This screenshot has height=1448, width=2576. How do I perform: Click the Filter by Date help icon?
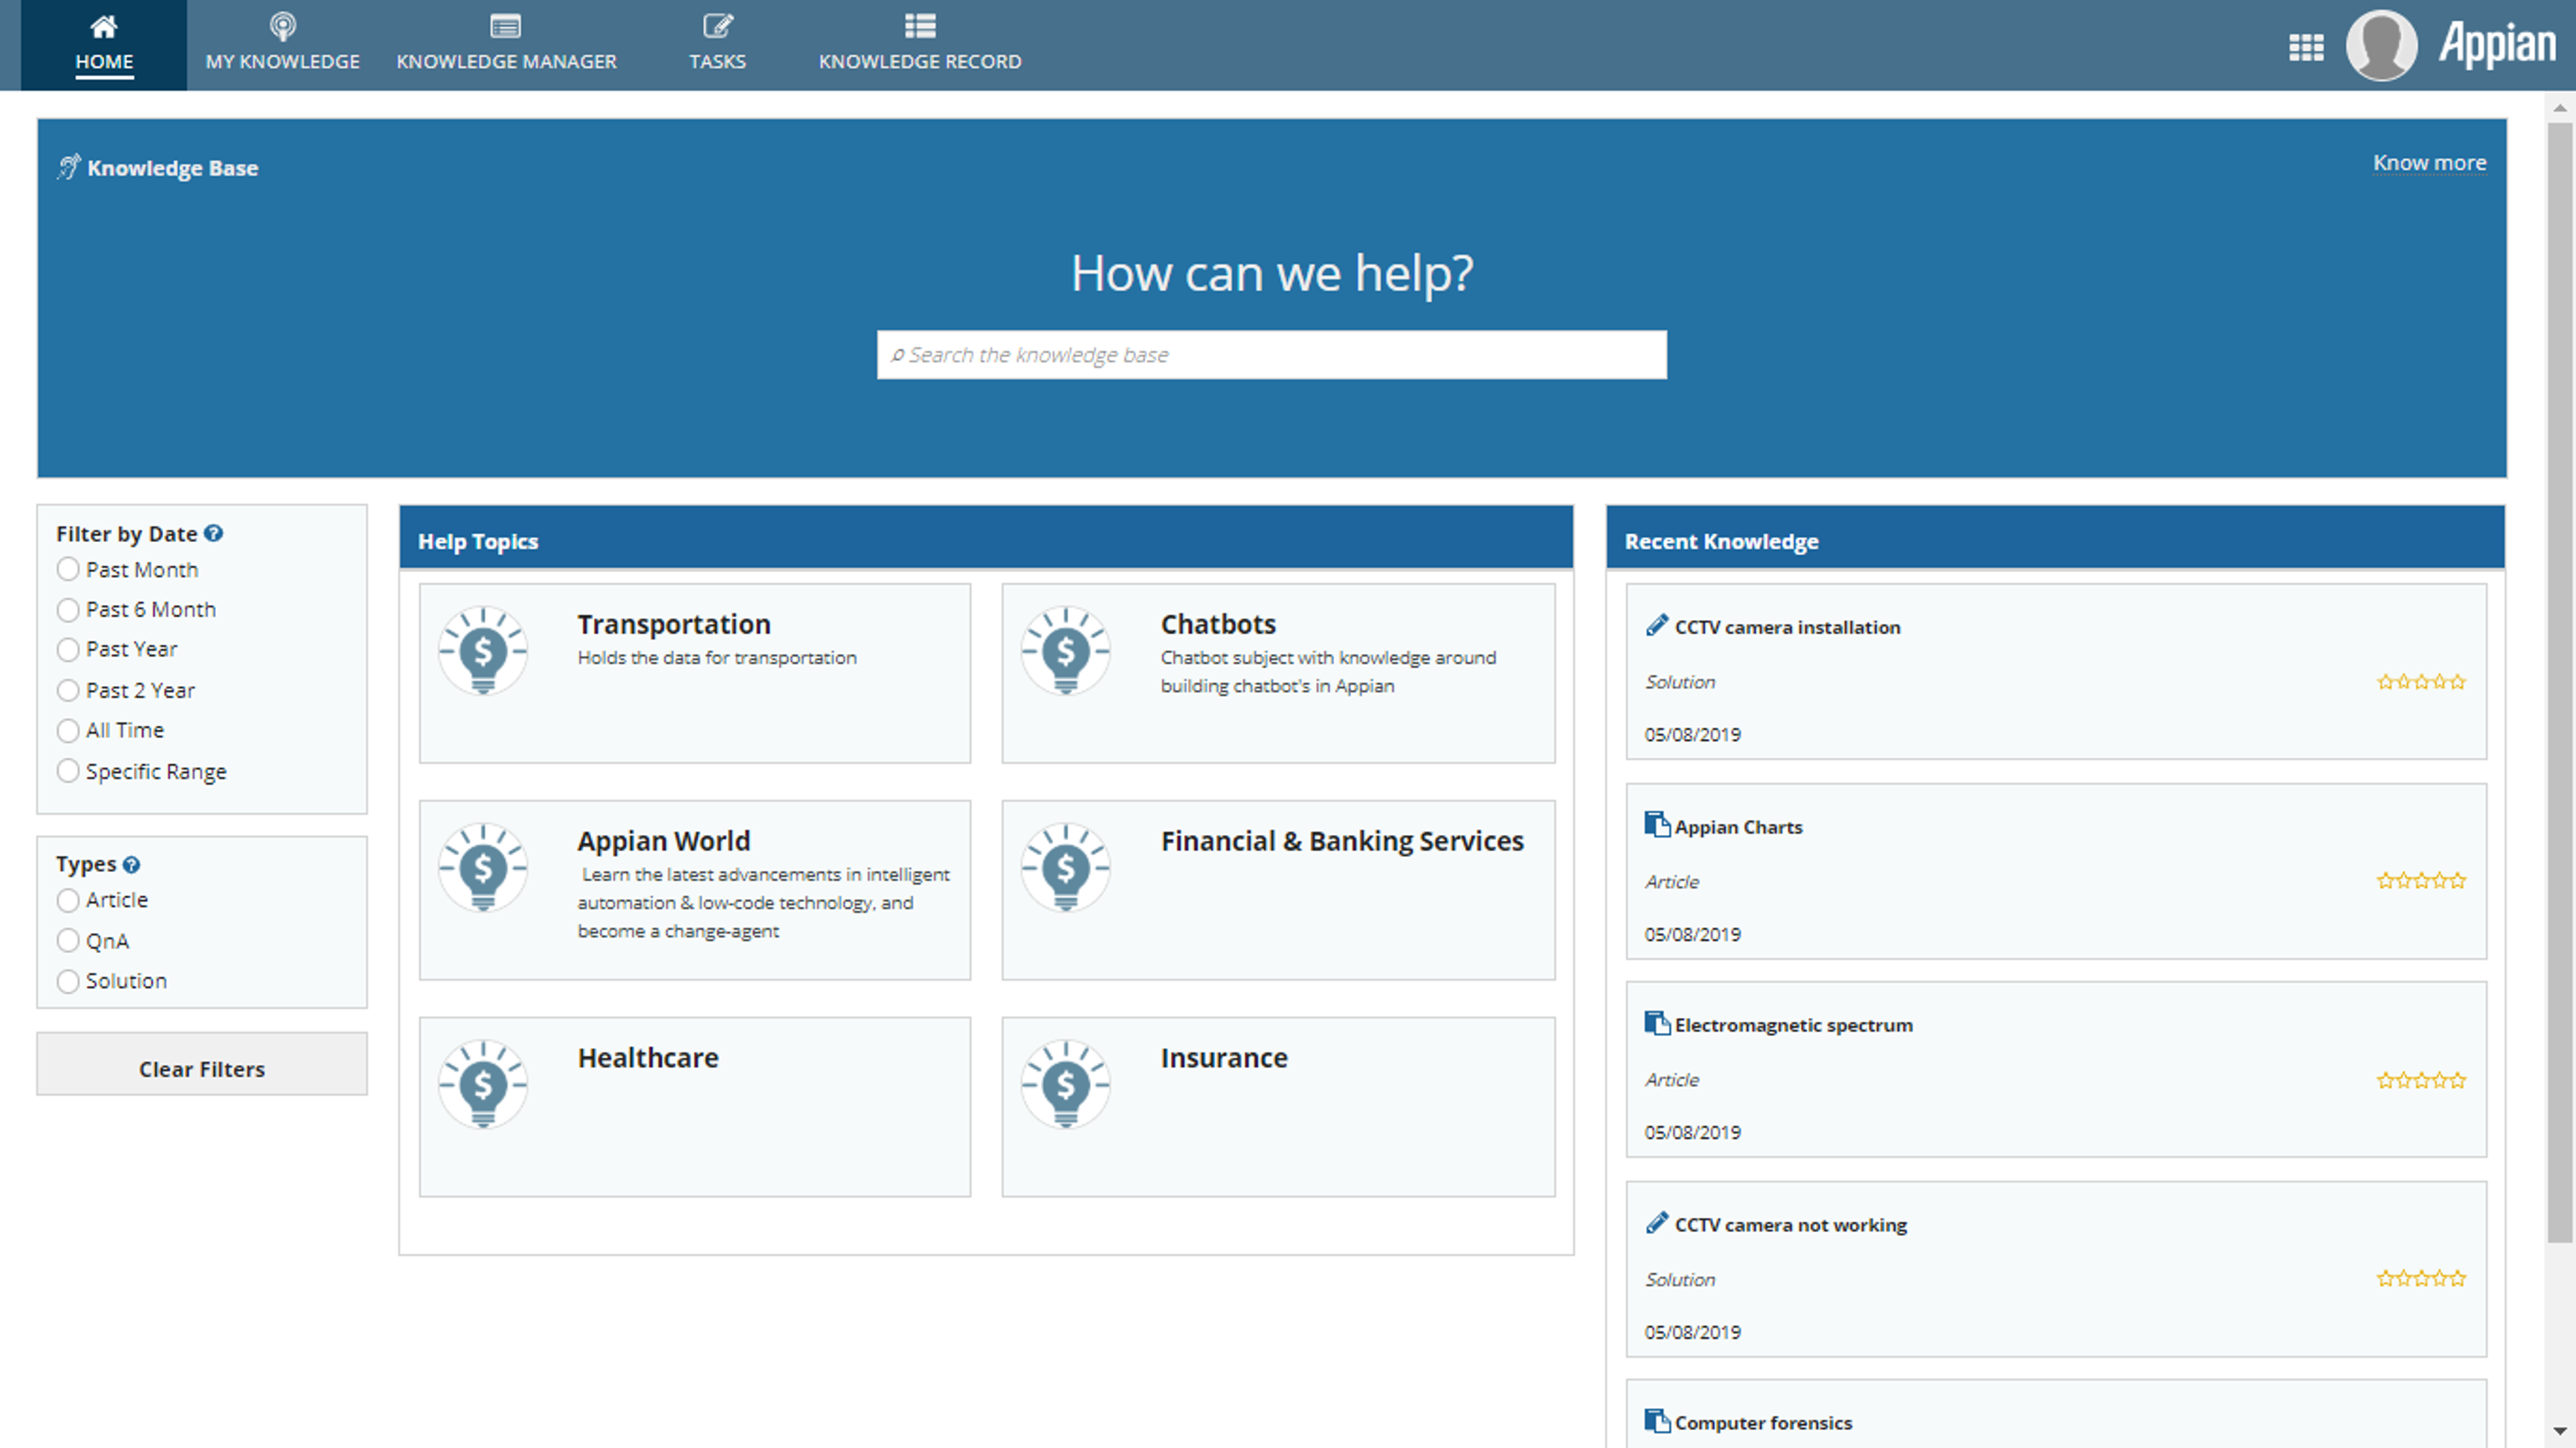point(214,533)
